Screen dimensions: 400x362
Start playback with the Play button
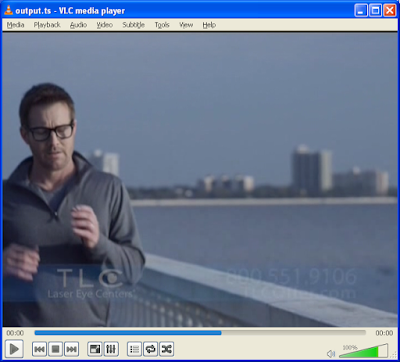(x=14, y=349)
